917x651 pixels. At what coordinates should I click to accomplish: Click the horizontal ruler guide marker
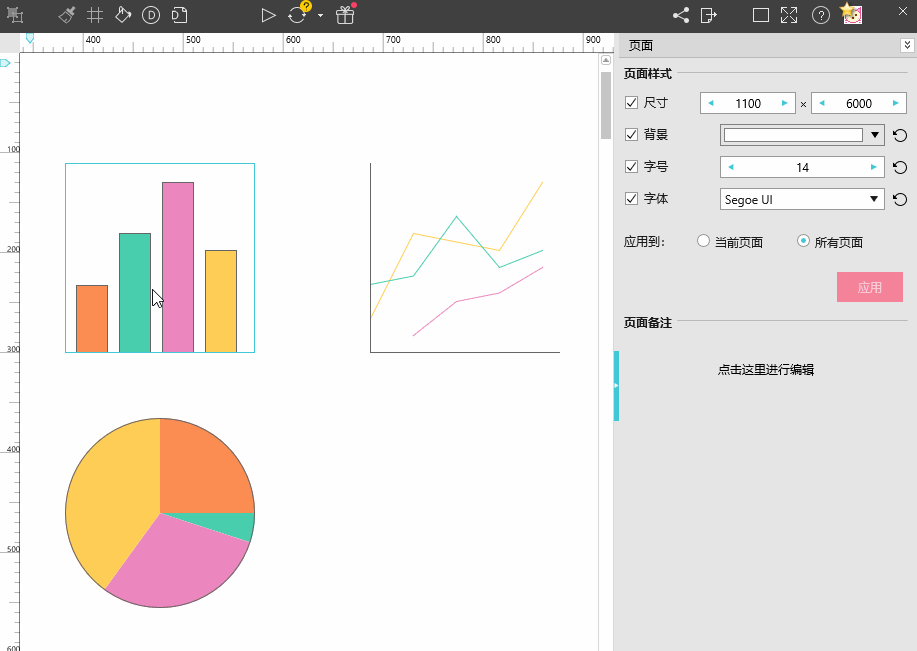[29, 38]
